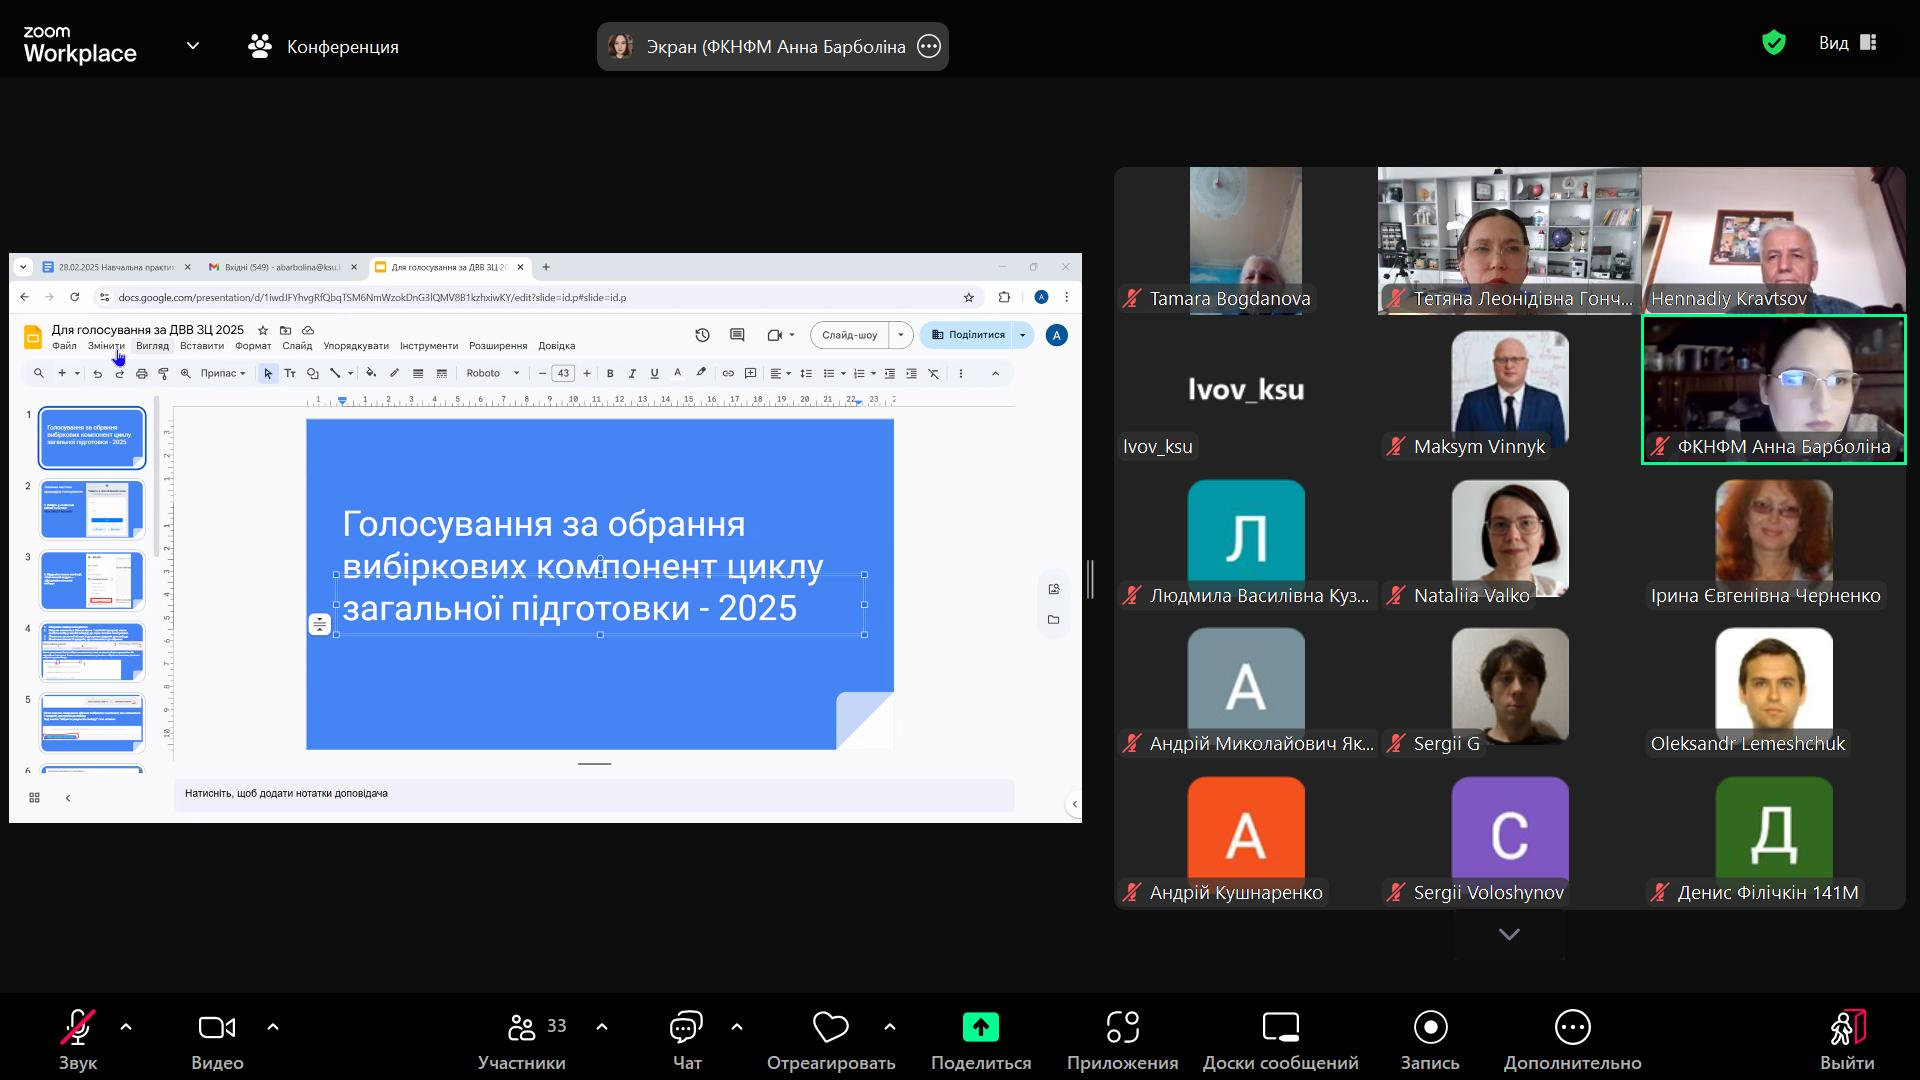Show more participants with the down chevron

(1509, 934)
